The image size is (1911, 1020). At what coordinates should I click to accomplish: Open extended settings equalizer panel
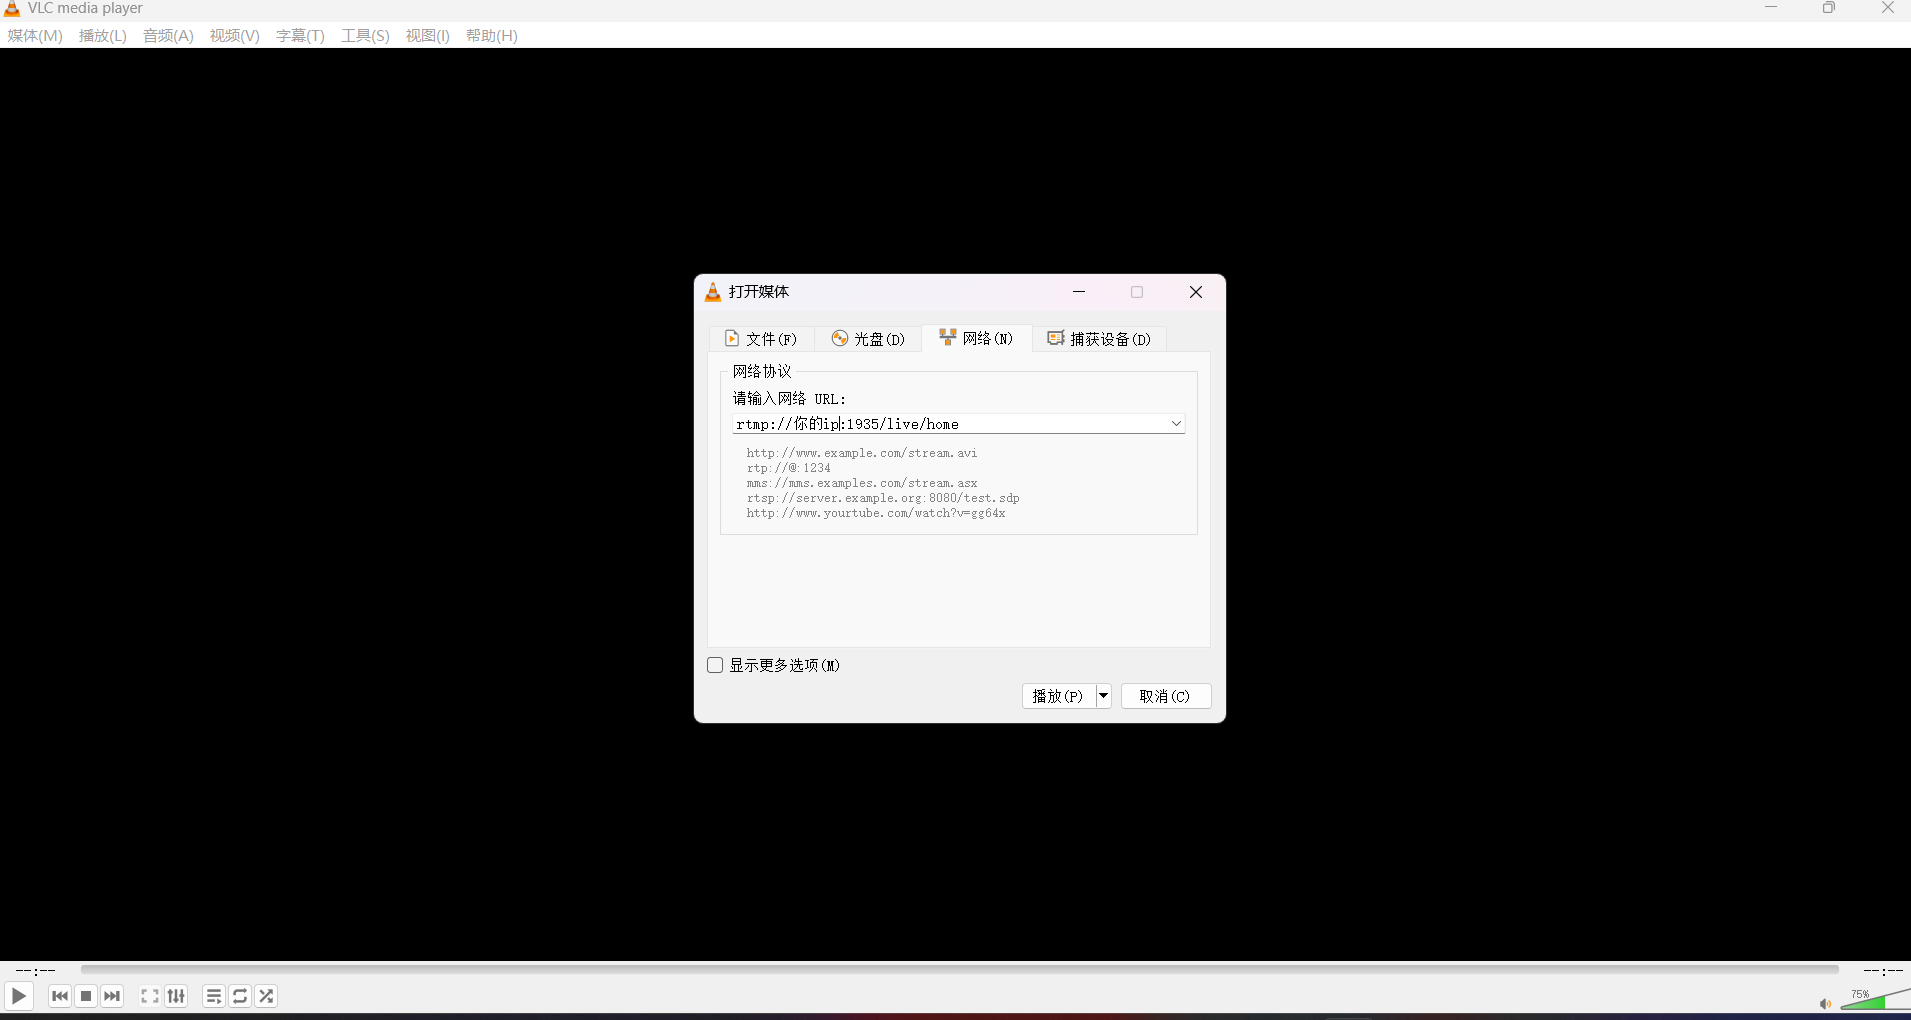point(176,996)
